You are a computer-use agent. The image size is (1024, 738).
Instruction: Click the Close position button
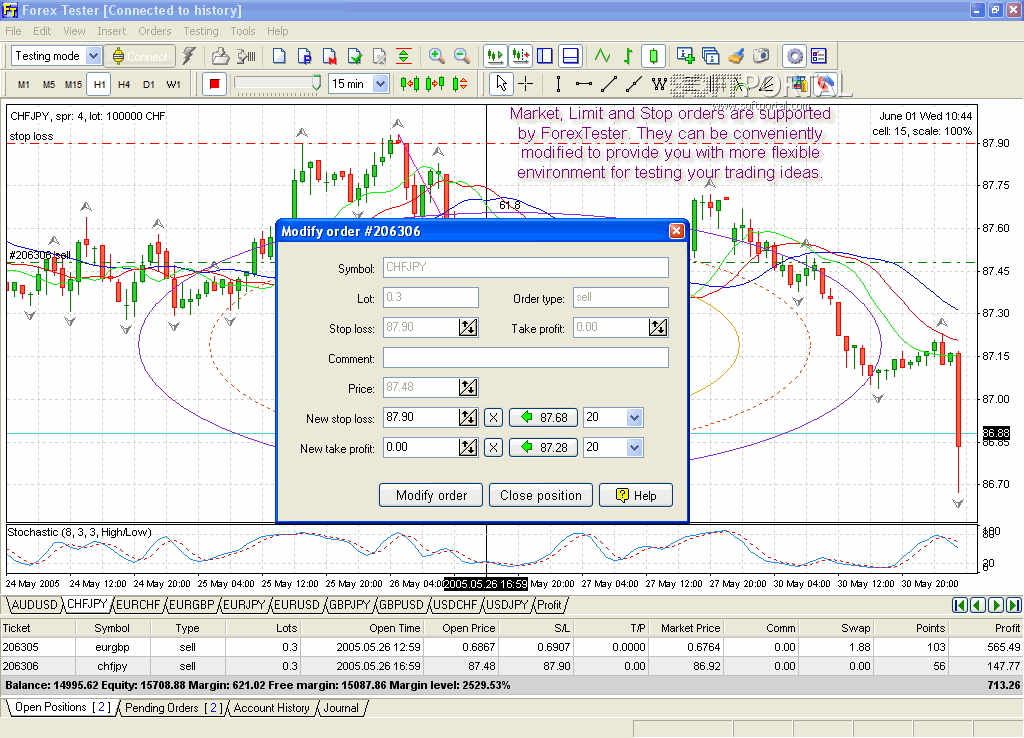pyautogui.click(x=541, y=495)
